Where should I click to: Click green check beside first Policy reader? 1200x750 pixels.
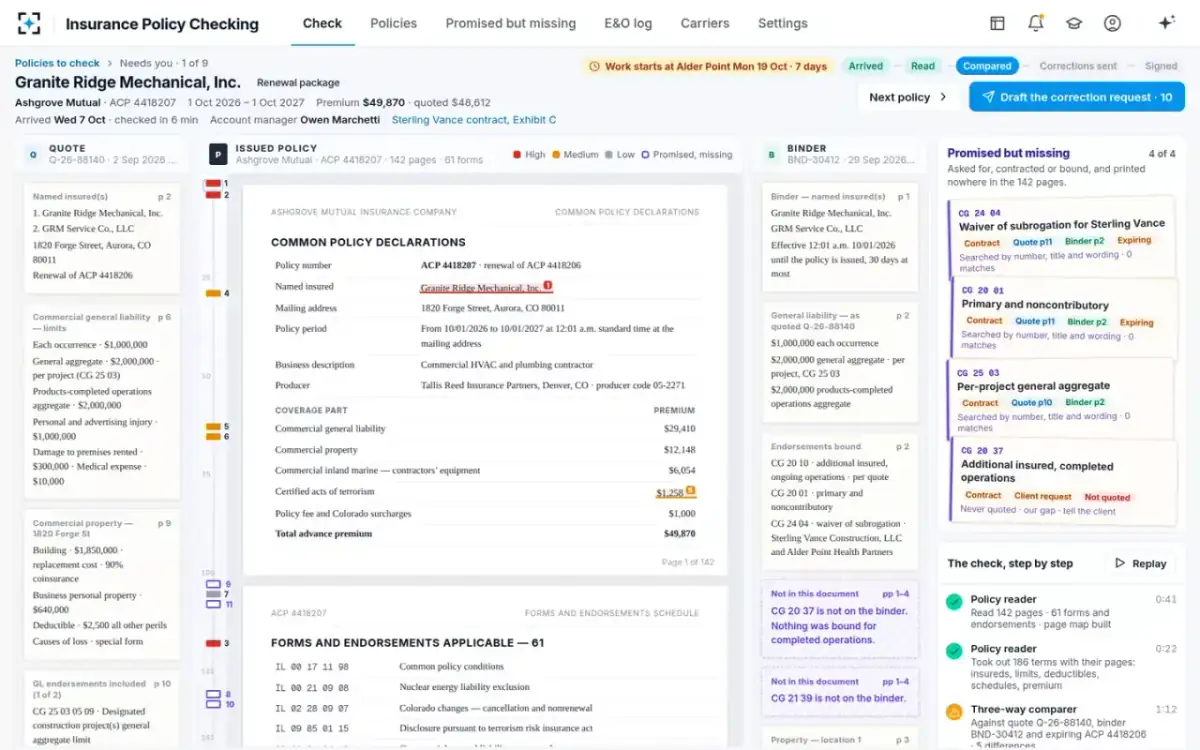(954, 601)
